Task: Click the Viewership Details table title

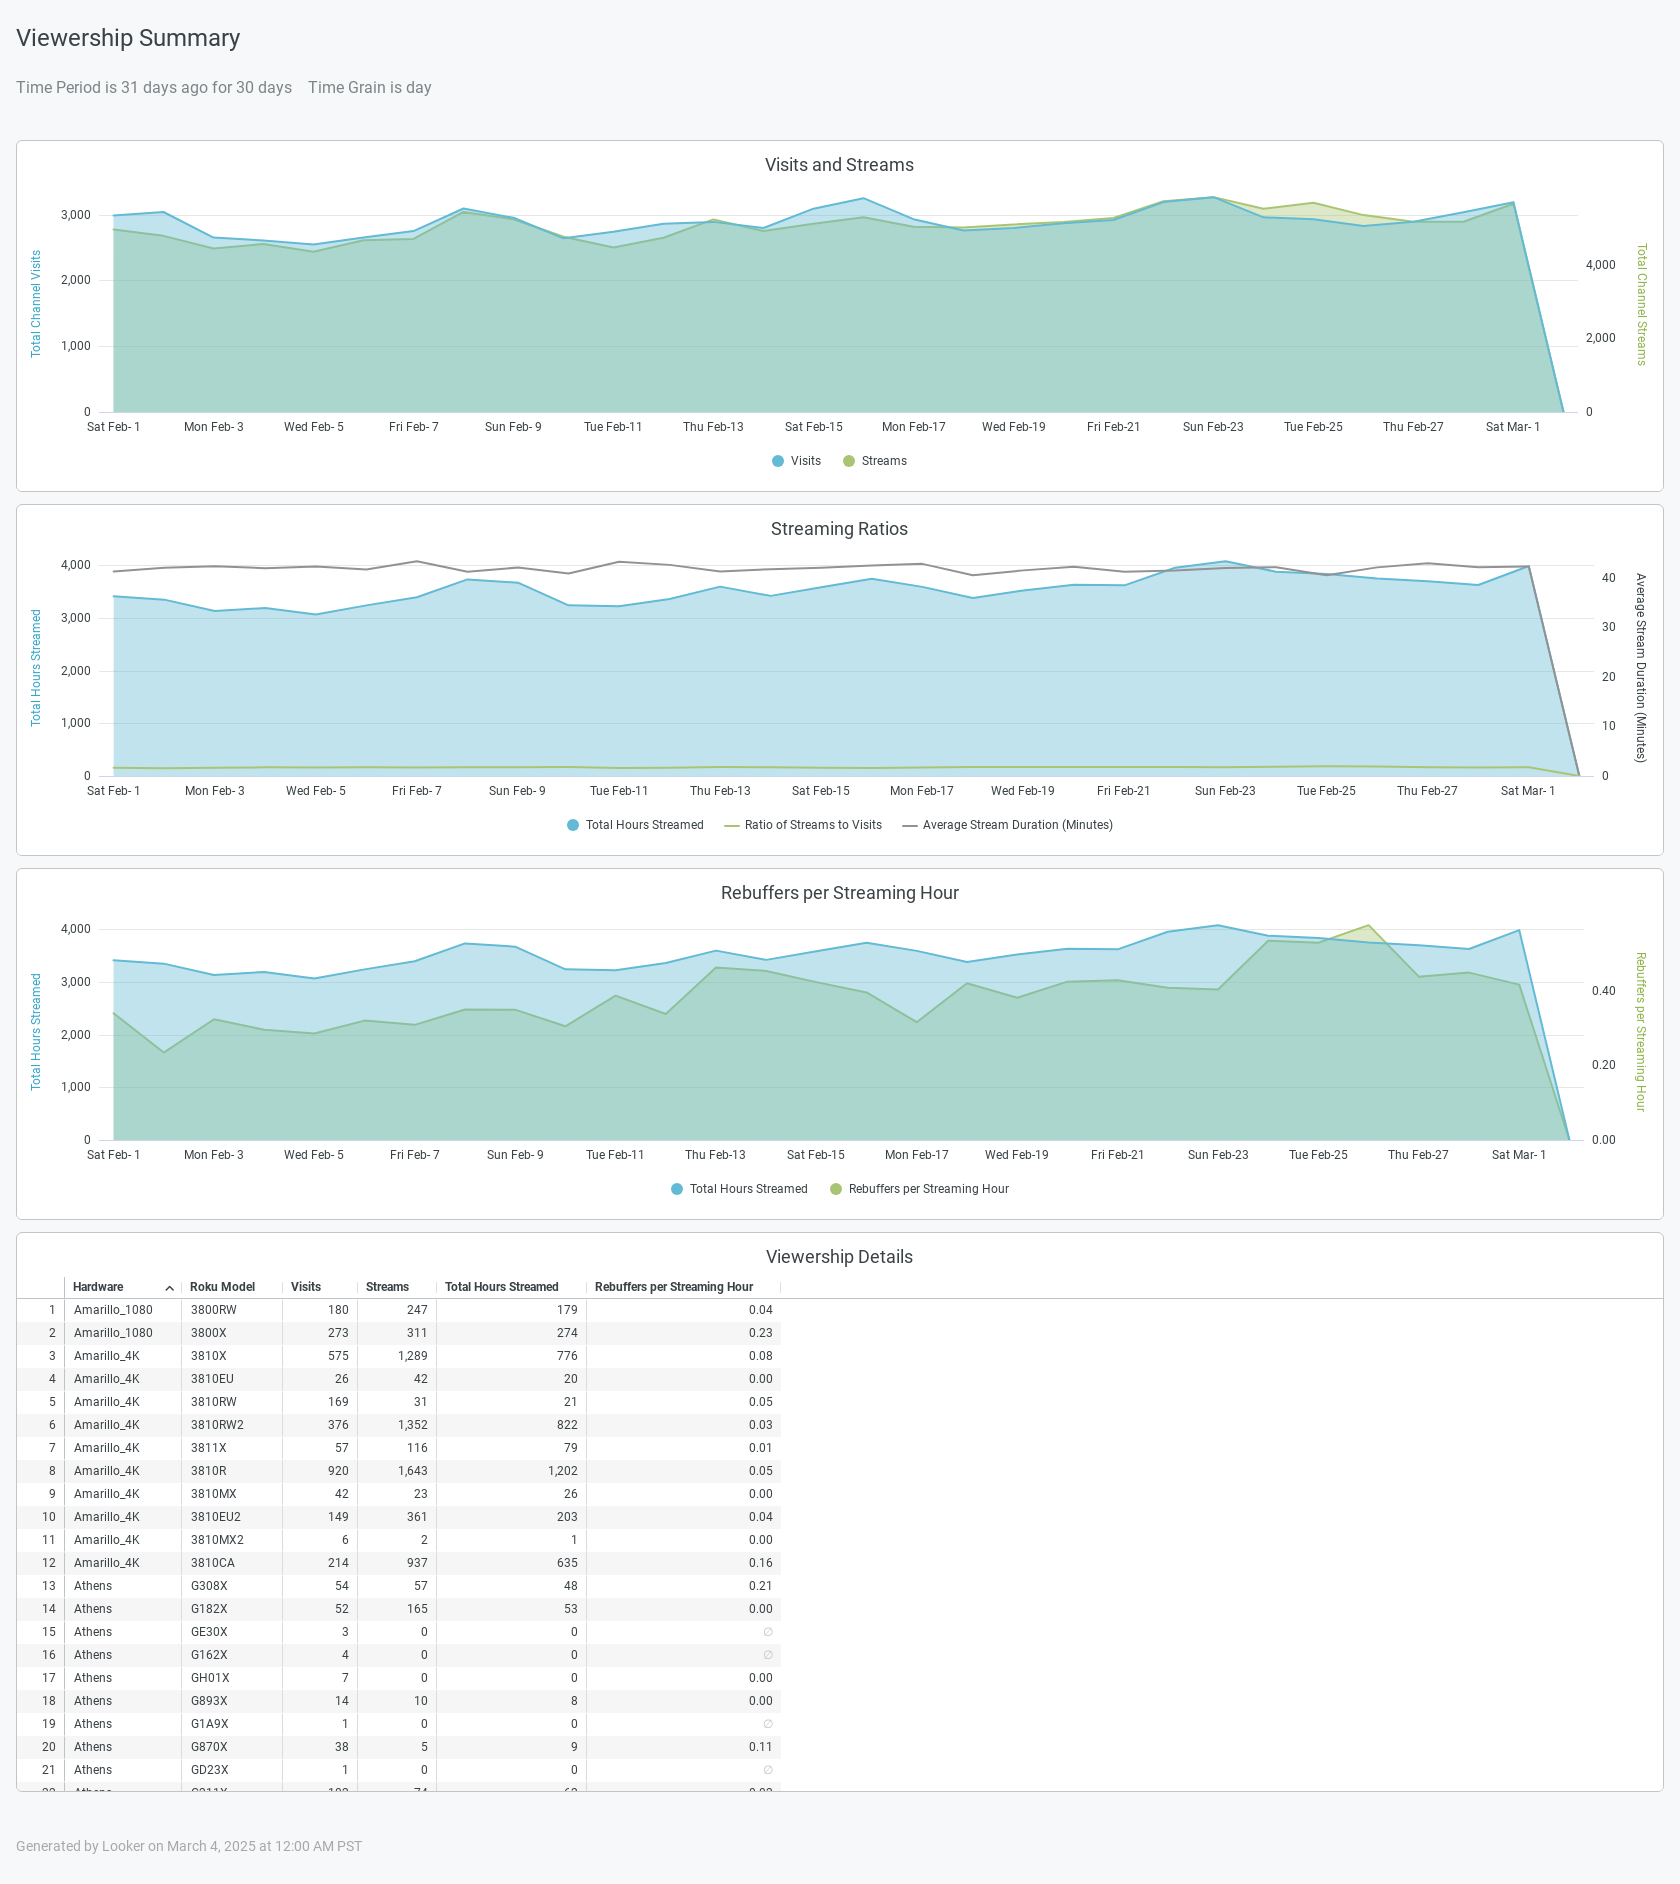Action: pyautogui.click(x=839, y=1257)
